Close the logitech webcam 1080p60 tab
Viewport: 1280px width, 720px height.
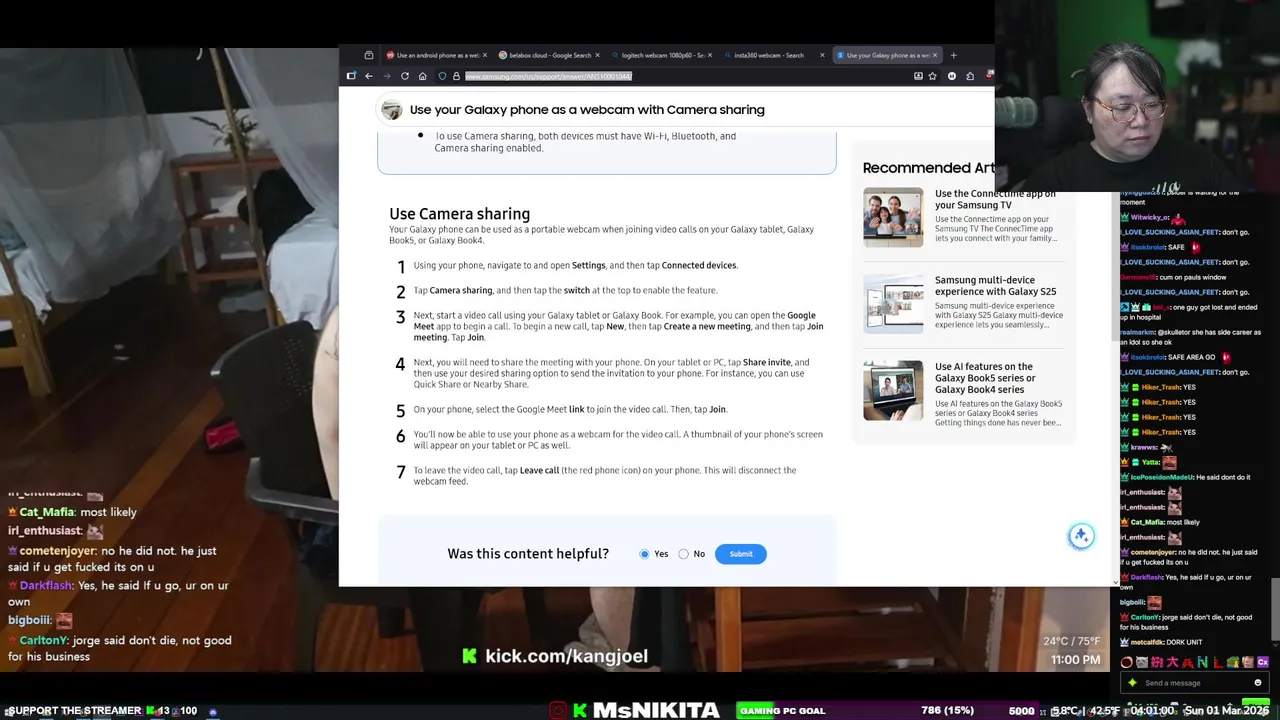click(x=710, y=55)
